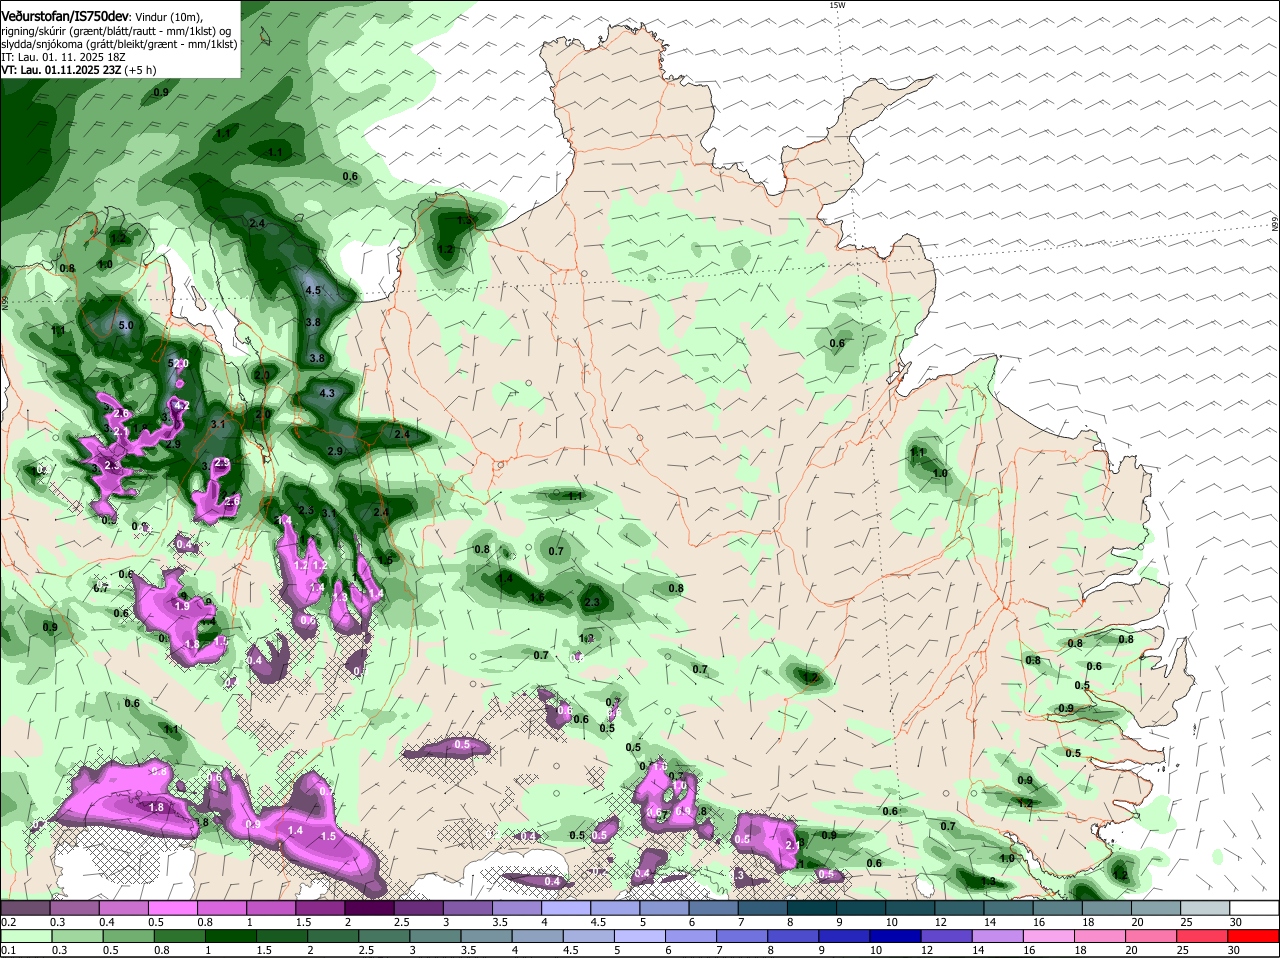Screen dimensions: 1280x958
Task: Click the Veðurstofan/IS750dev title text
Action: [x=64, y=17]
